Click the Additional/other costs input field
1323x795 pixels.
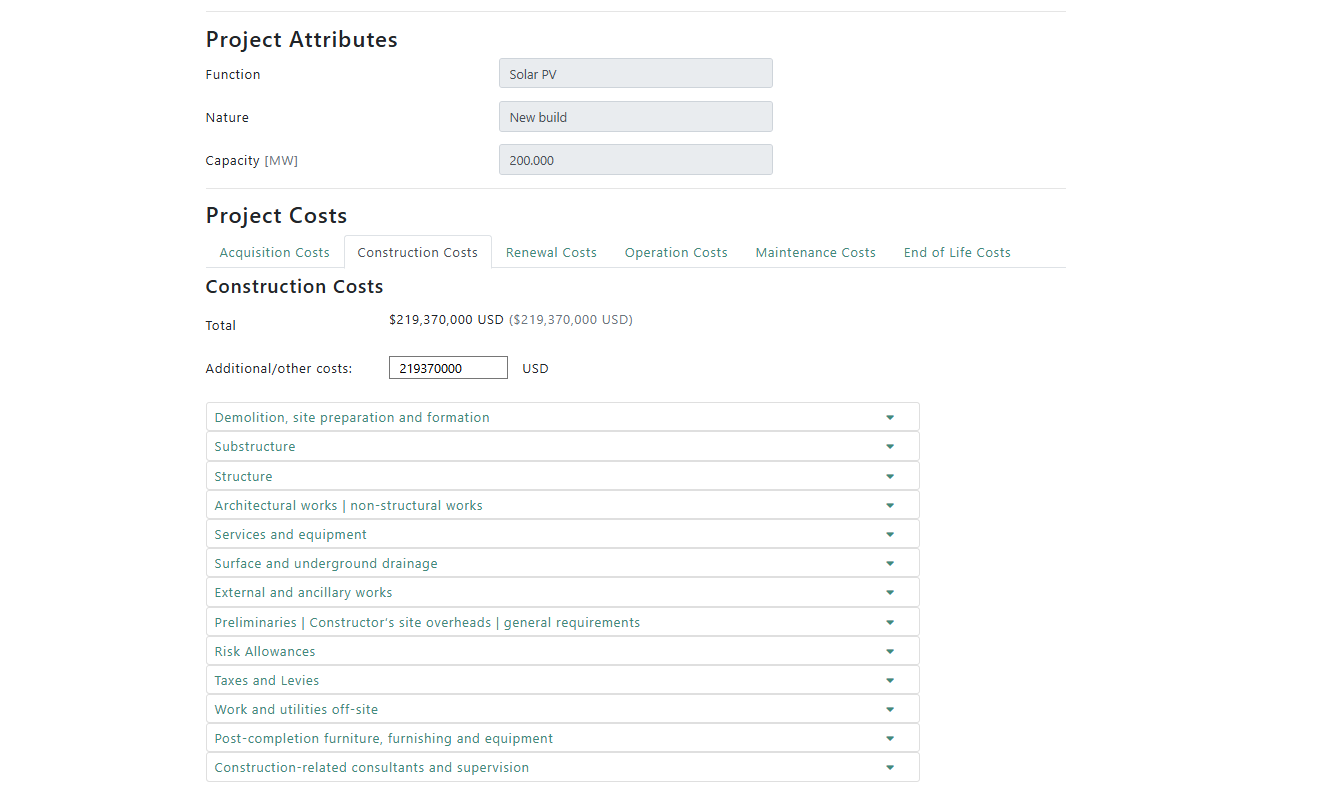click(448, 368)
